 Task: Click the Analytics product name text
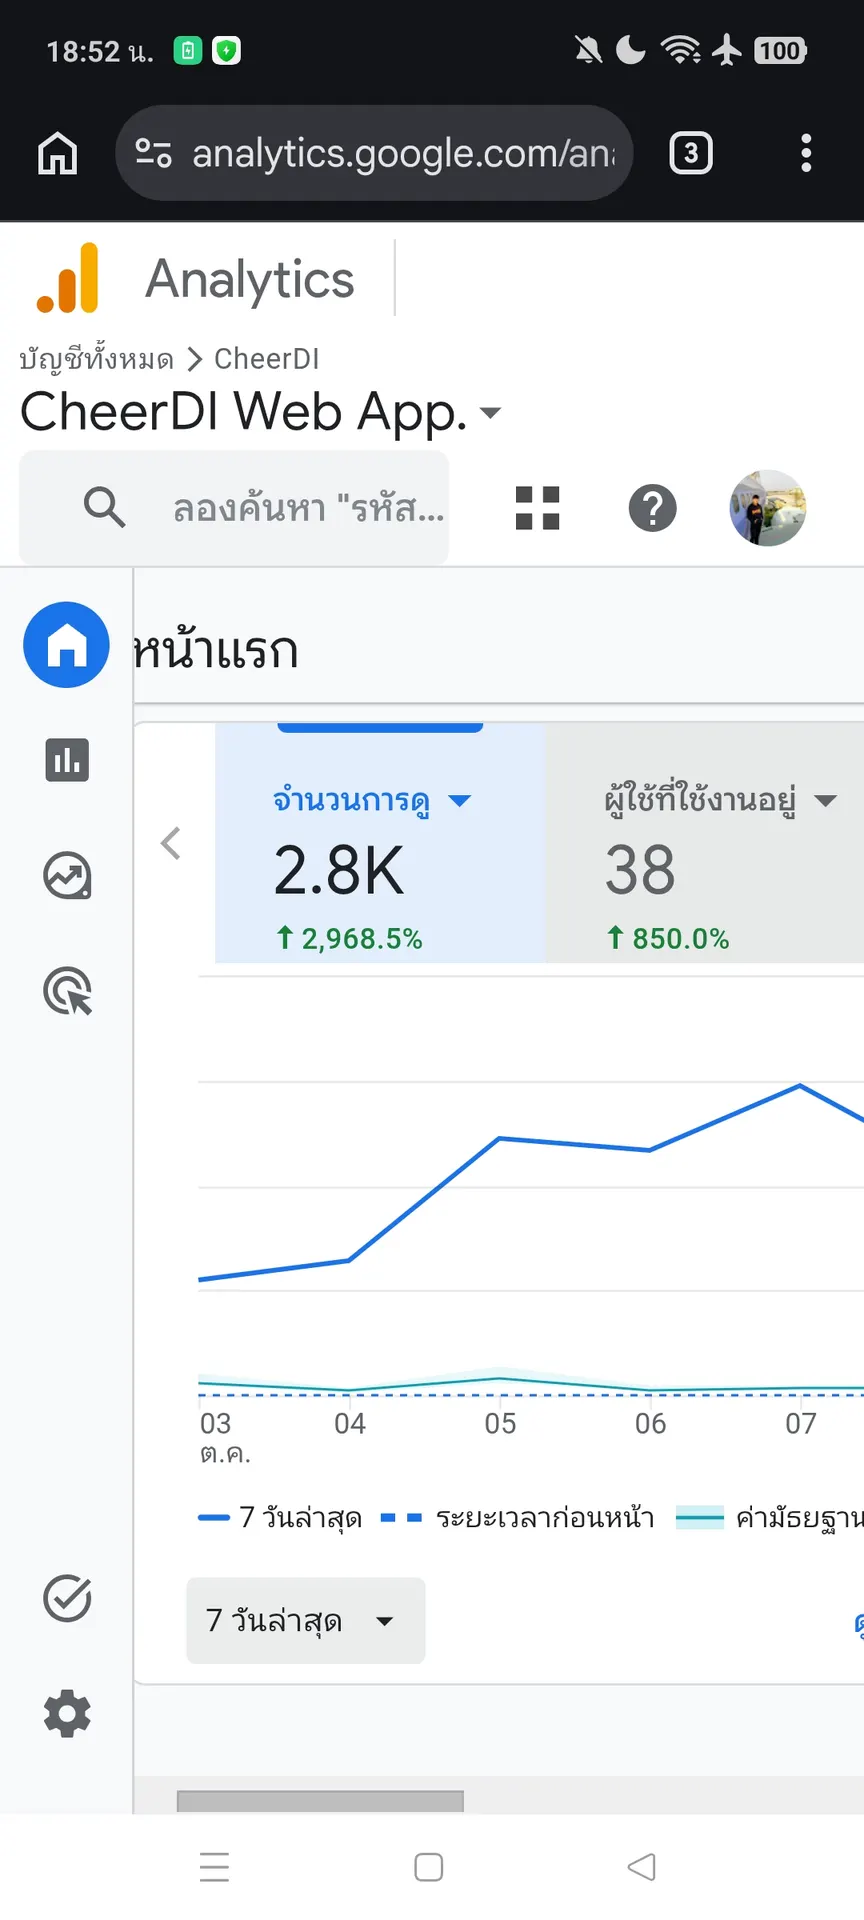250,279
